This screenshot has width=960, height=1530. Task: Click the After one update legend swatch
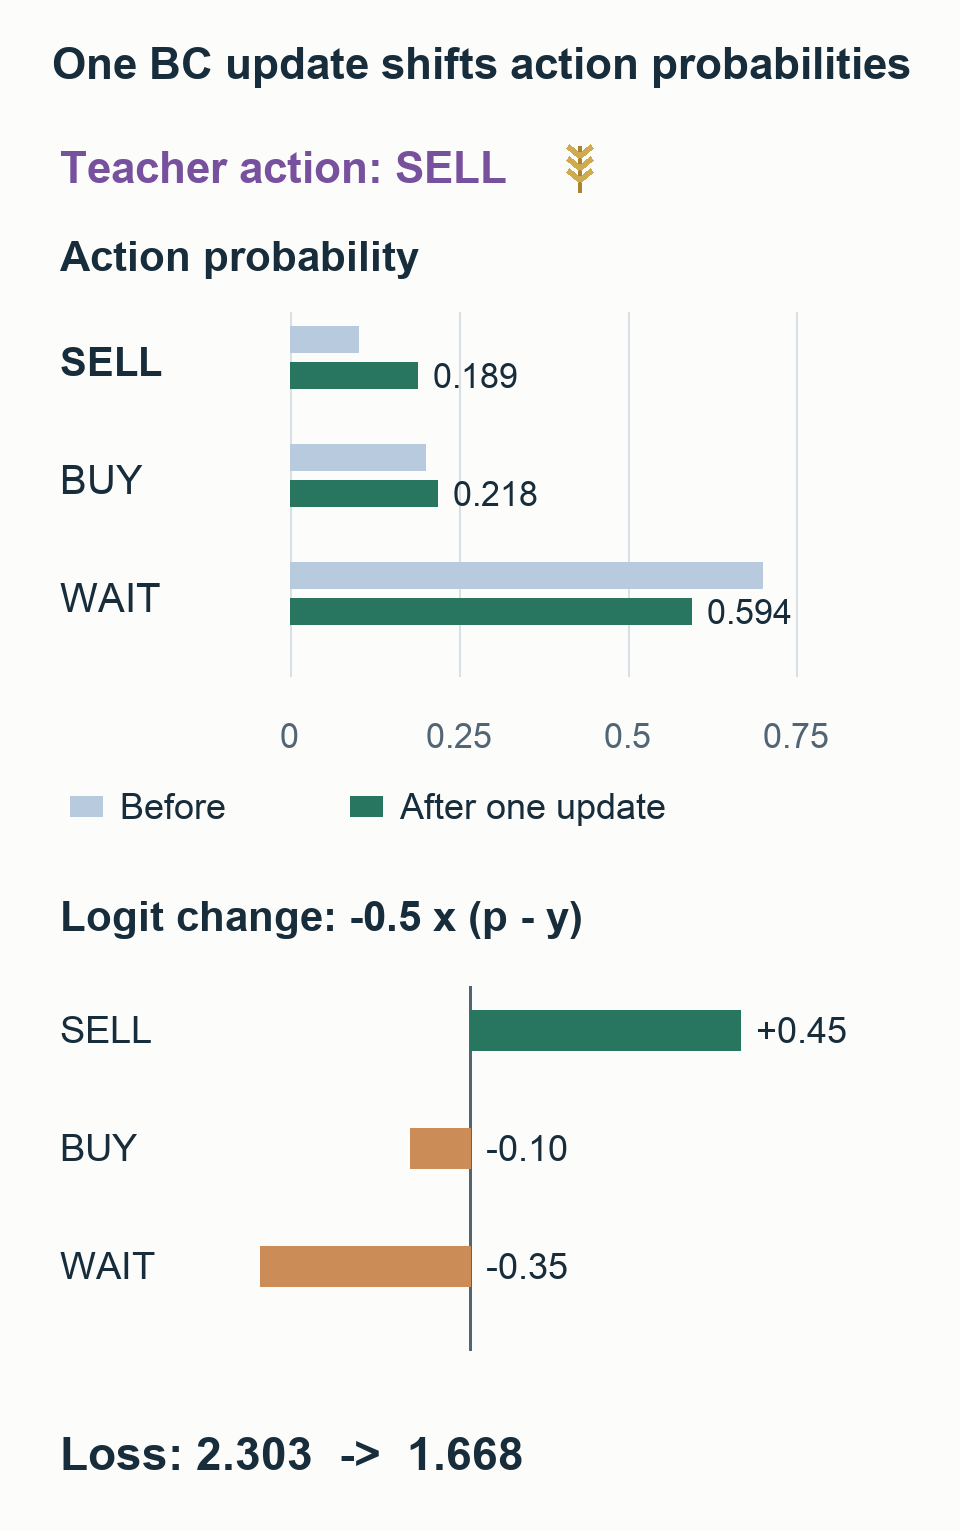[366, 807]
